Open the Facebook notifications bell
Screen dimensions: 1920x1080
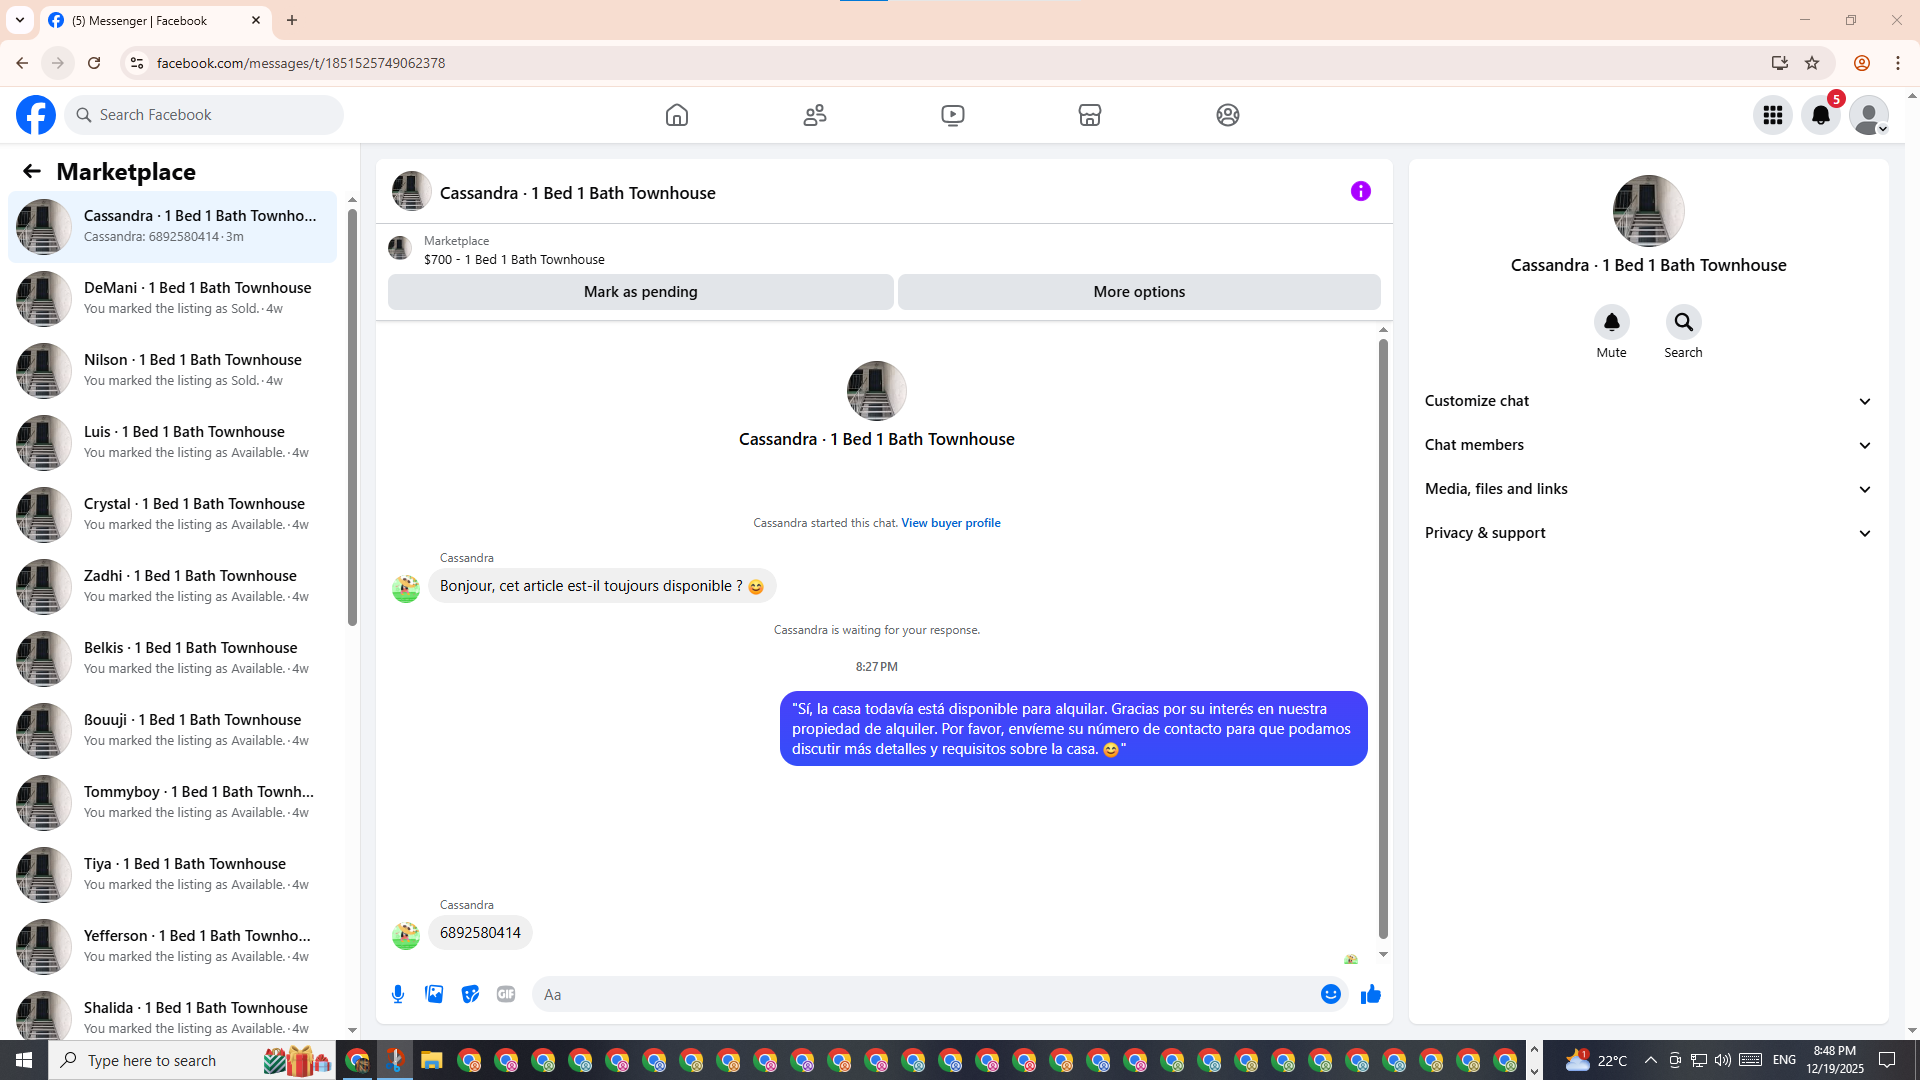pyautogui.click(x=1821, y=115)
